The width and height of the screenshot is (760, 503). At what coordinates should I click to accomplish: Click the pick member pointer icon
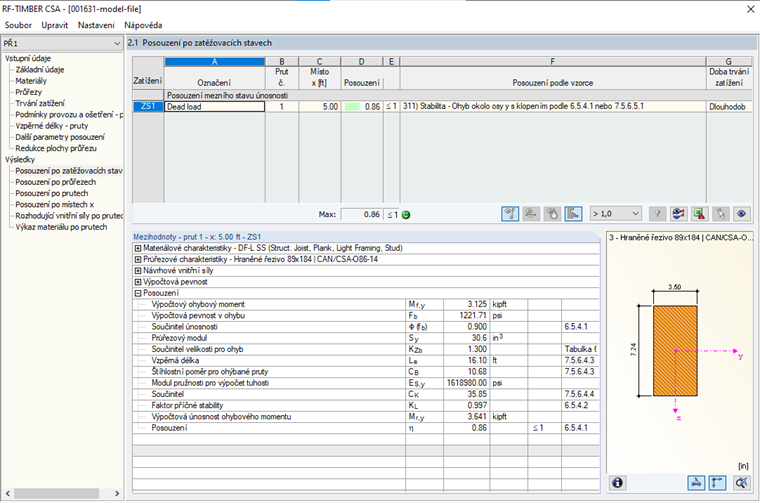(x=721, y=214)
